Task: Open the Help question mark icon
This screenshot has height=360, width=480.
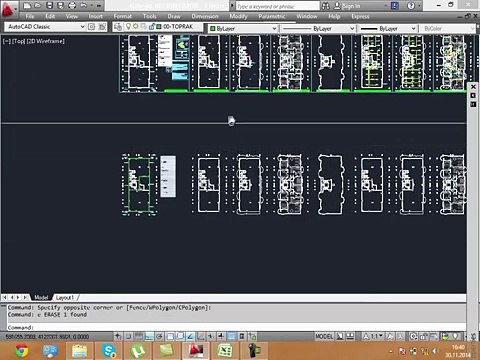Action: point(411,6)
